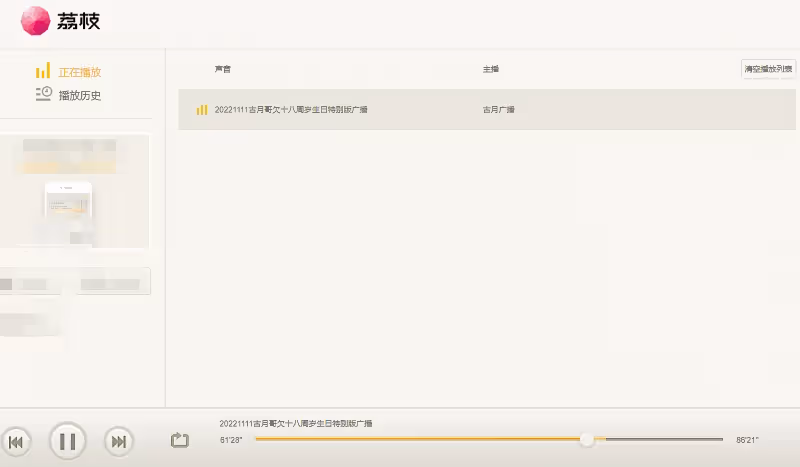
Task: Skip to the next track
Action: click(x=119, y=441)
